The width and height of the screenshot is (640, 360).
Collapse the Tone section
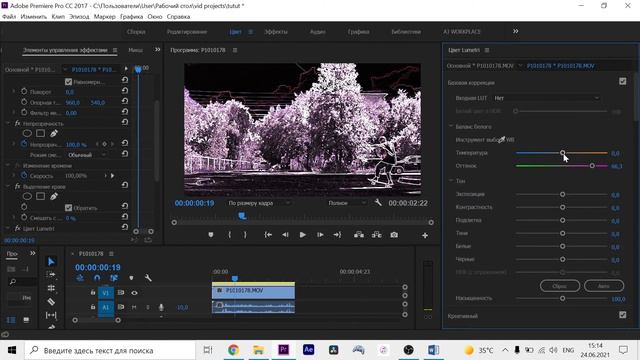[x=451, y=180]
